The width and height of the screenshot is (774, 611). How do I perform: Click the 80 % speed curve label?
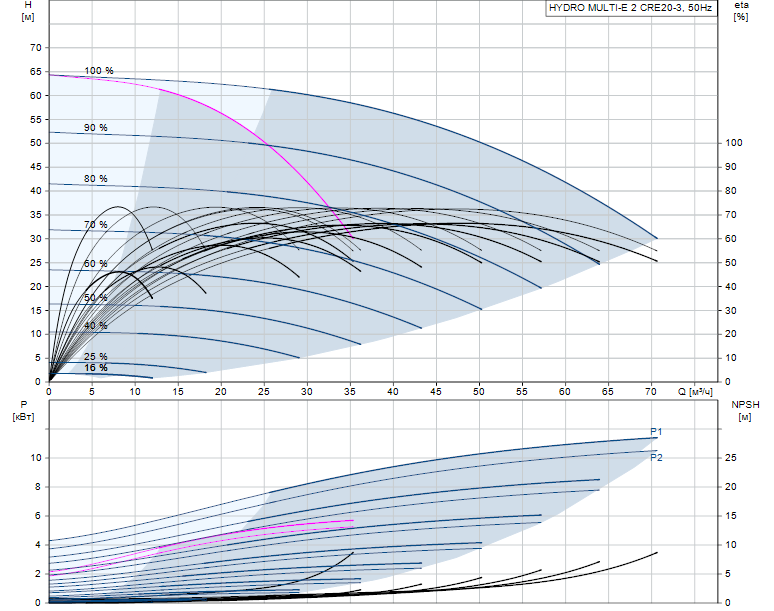pyautogui.click(x=95, y=179)
